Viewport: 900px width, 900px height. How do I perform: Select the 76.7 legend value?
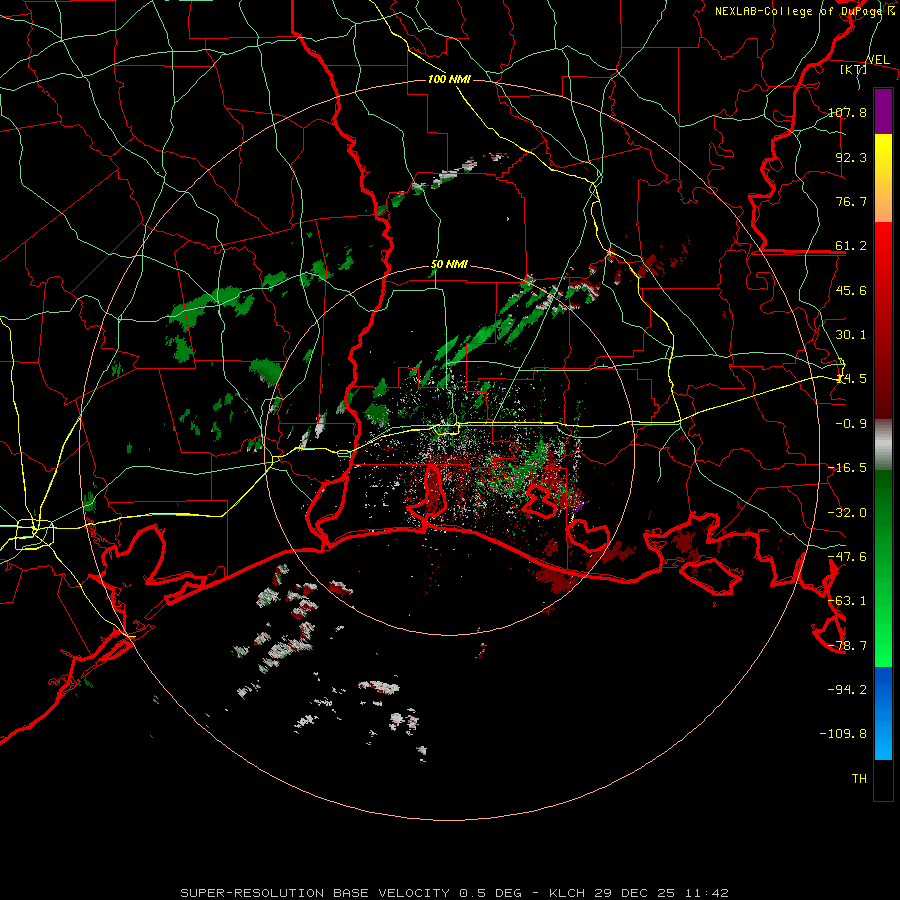click(x=851, y=201)
